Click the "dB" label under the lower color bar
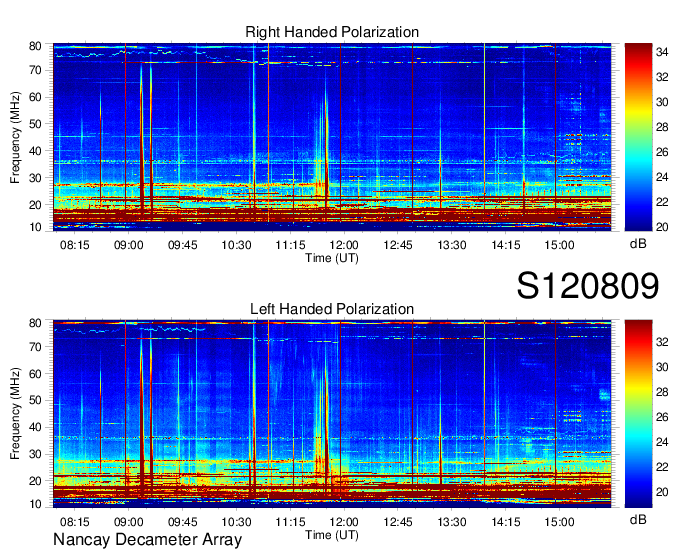Screen dimensions: 680x552 tap(638, 519)
